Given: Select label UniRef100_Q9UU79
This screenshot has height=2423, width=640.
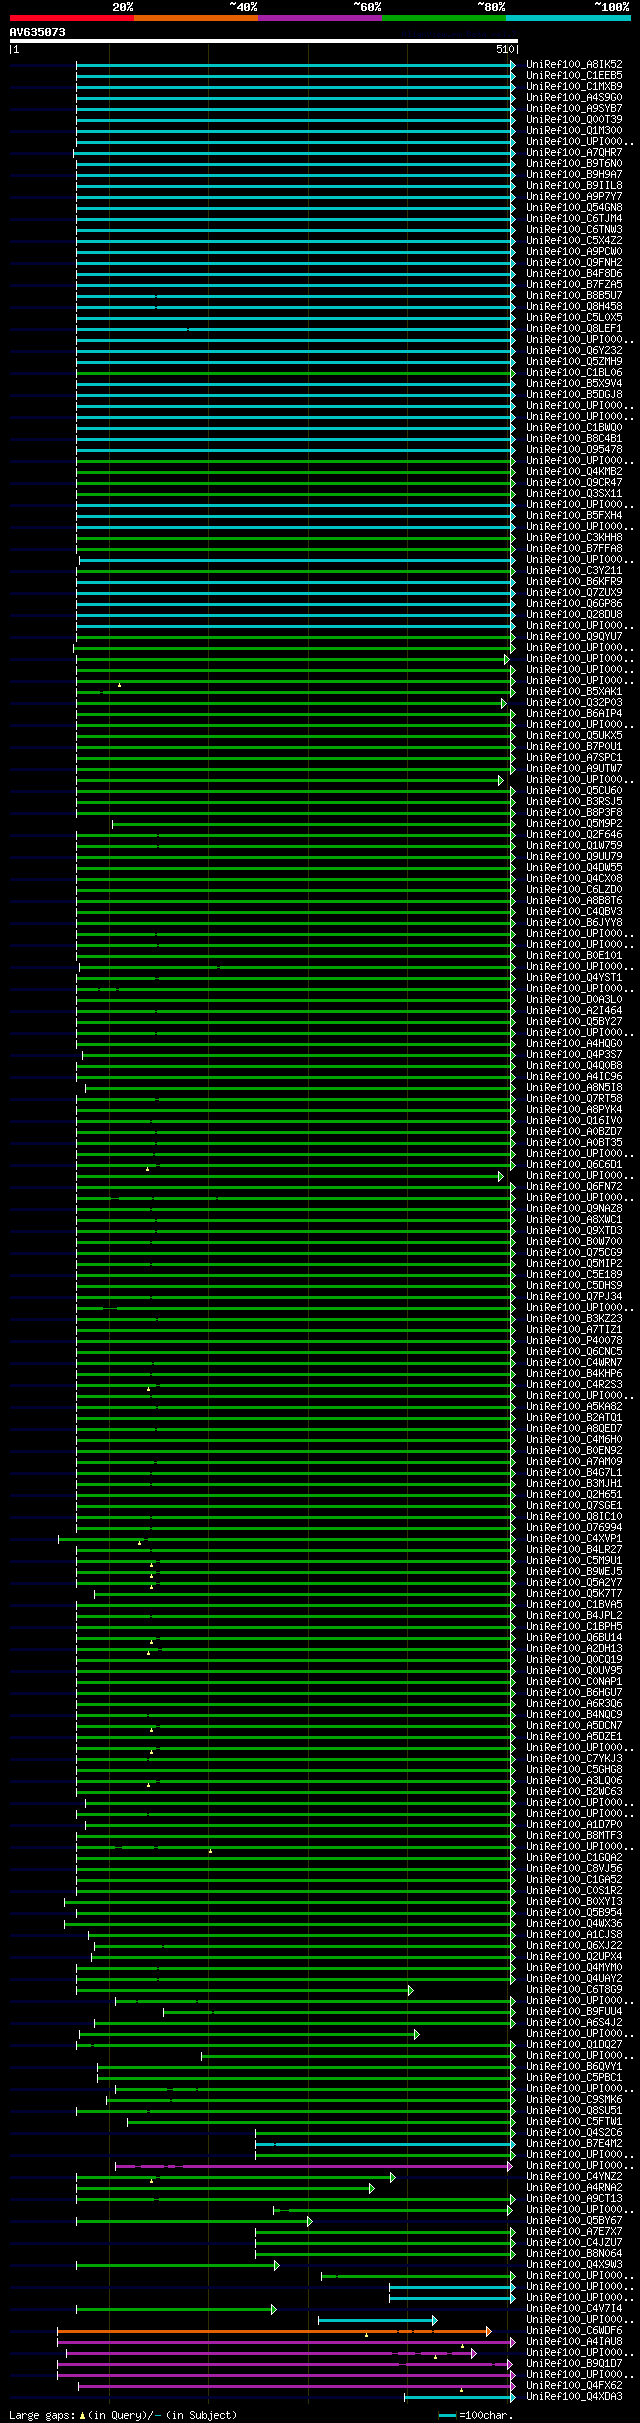Looking at the screenshot, I should click(574, 857).
